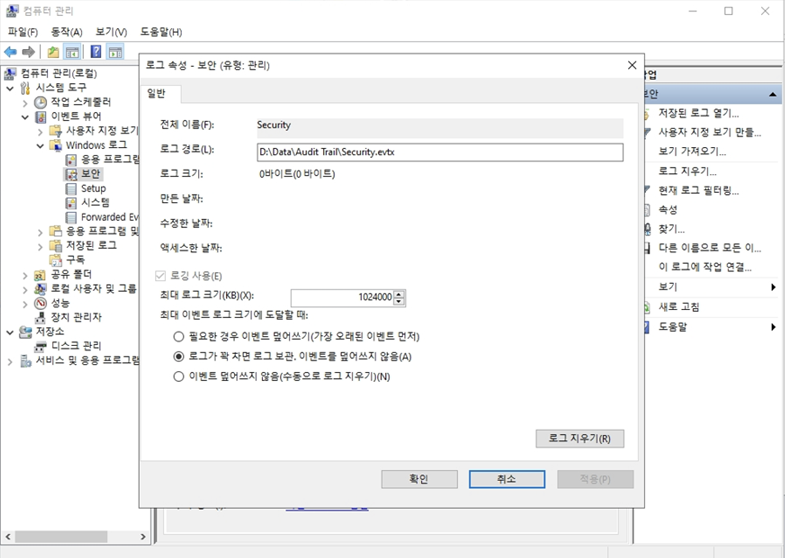Viewport: 785px width, 558px height.
Task: Go forward with the toolbar right arrow
Action: (29, 52)
